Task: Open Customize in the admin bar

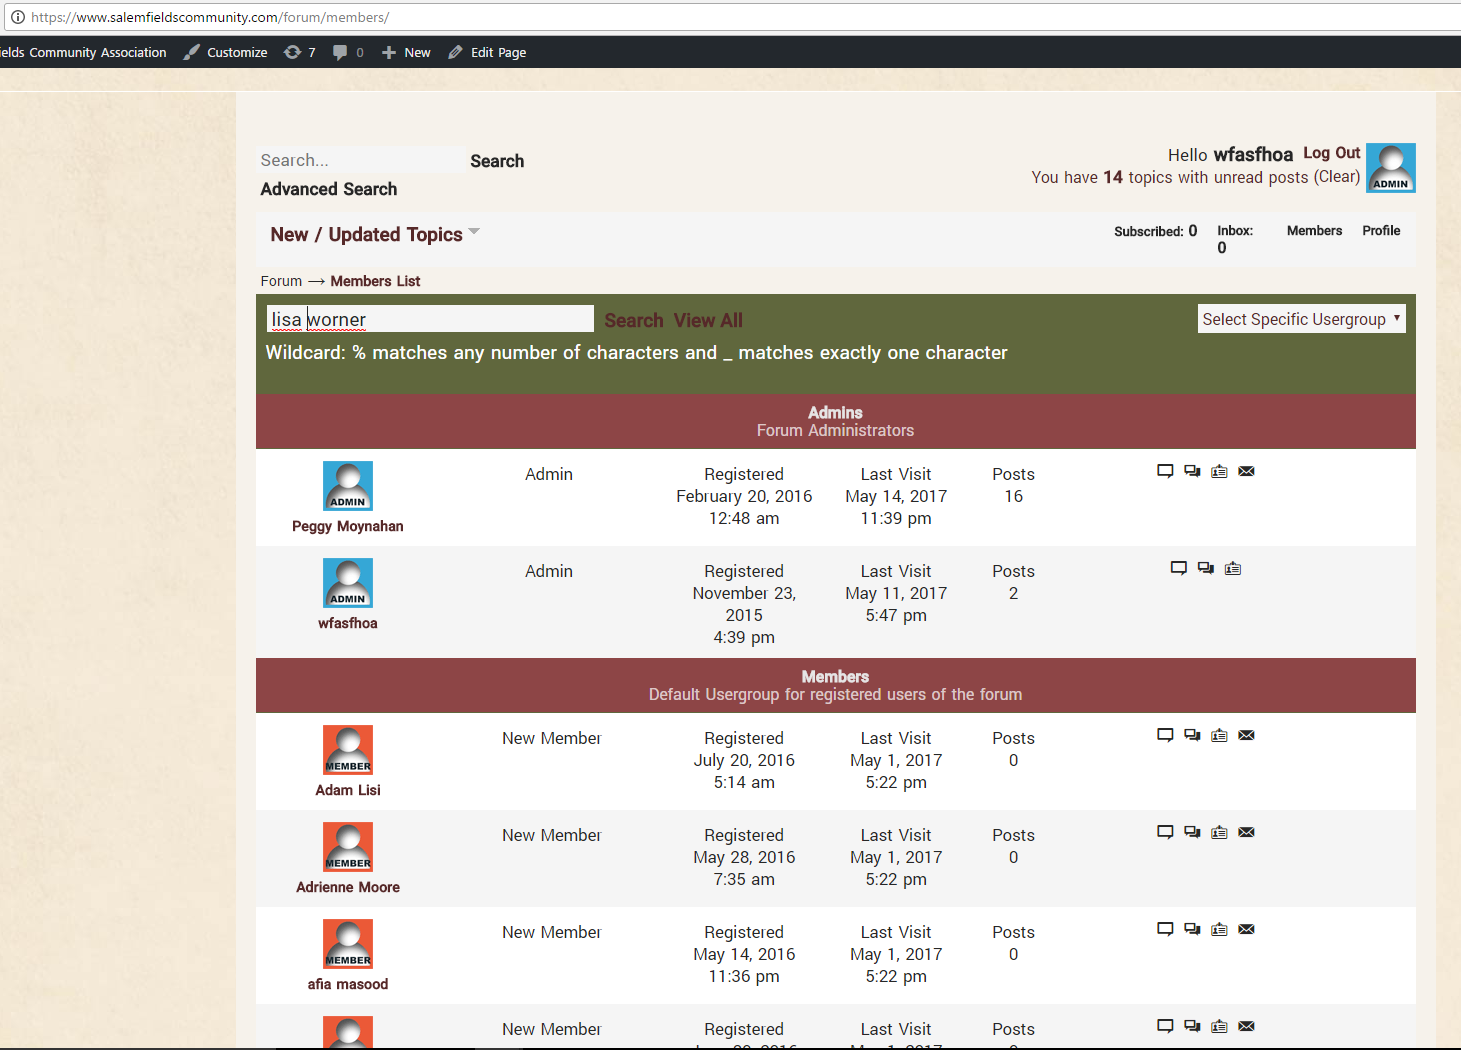Action: coord(226,52)
